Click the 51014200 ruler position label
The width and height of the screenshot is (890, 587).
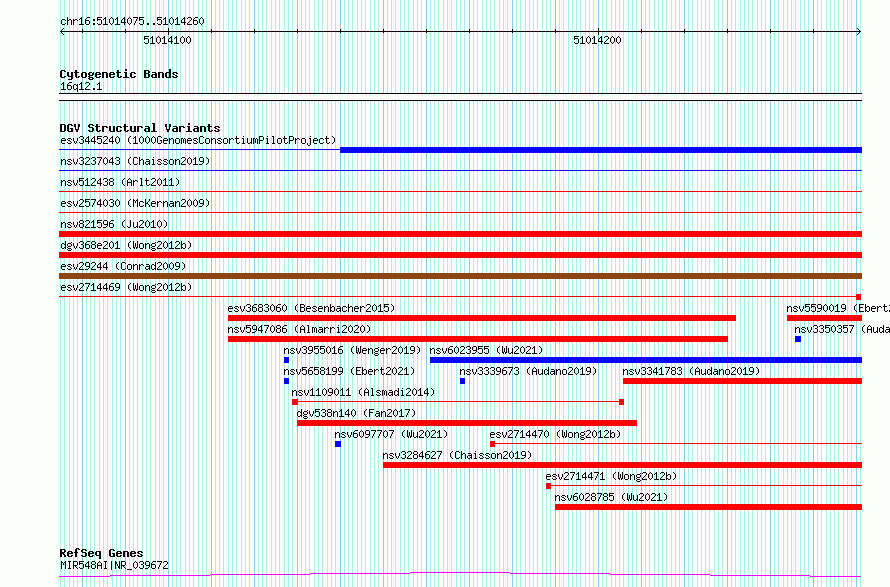[597, 40]
